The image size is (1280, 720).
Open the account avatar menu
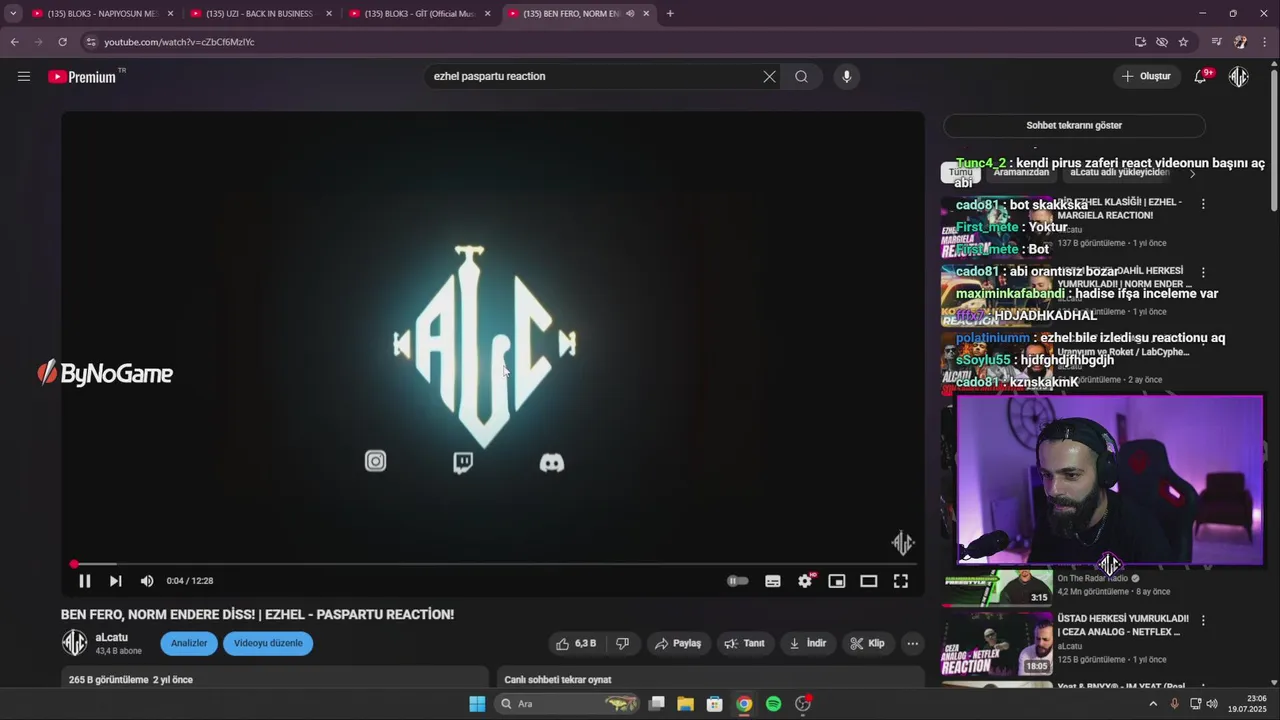1239,76
